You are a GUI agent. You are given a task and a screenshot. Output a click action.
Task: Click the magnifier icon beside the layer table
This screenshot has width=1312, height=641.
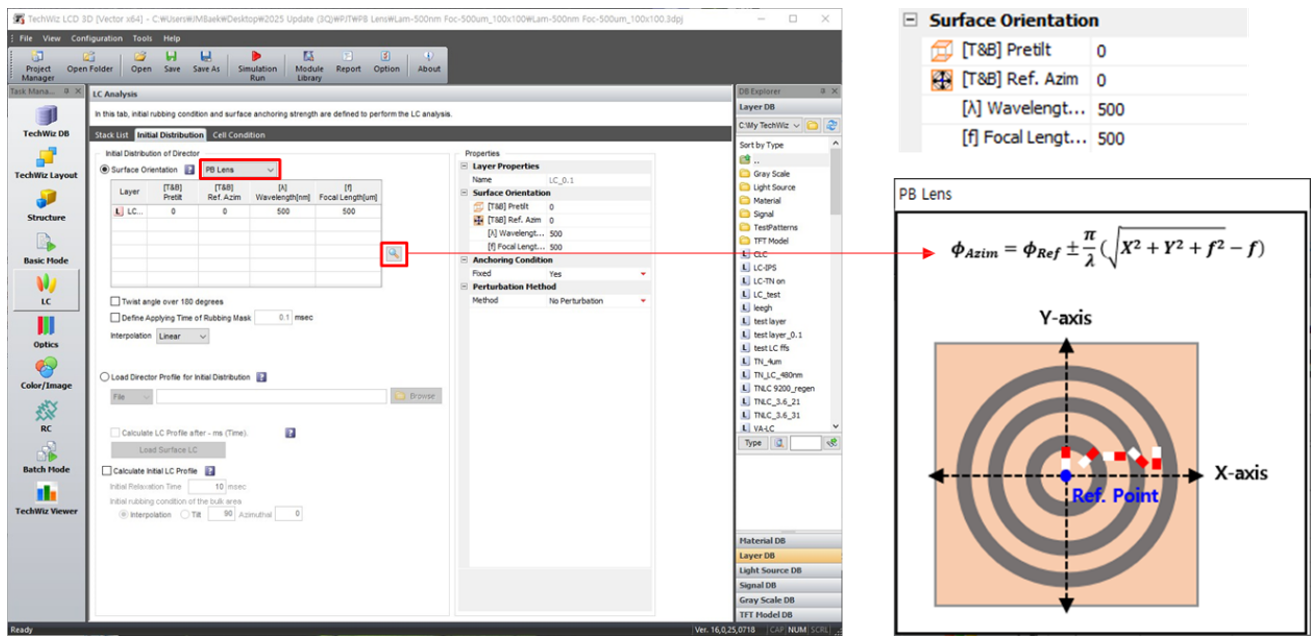394,254
